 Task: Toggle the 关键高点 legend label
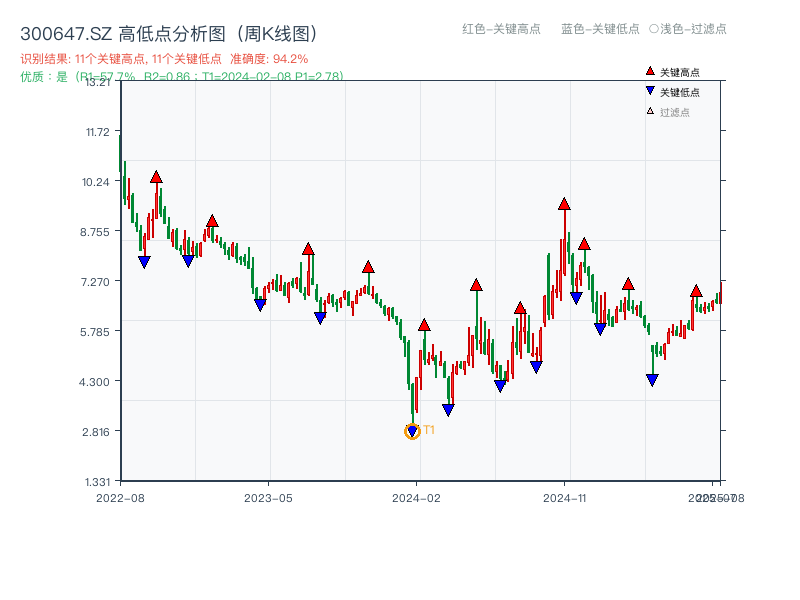click(x=680, y=72)
